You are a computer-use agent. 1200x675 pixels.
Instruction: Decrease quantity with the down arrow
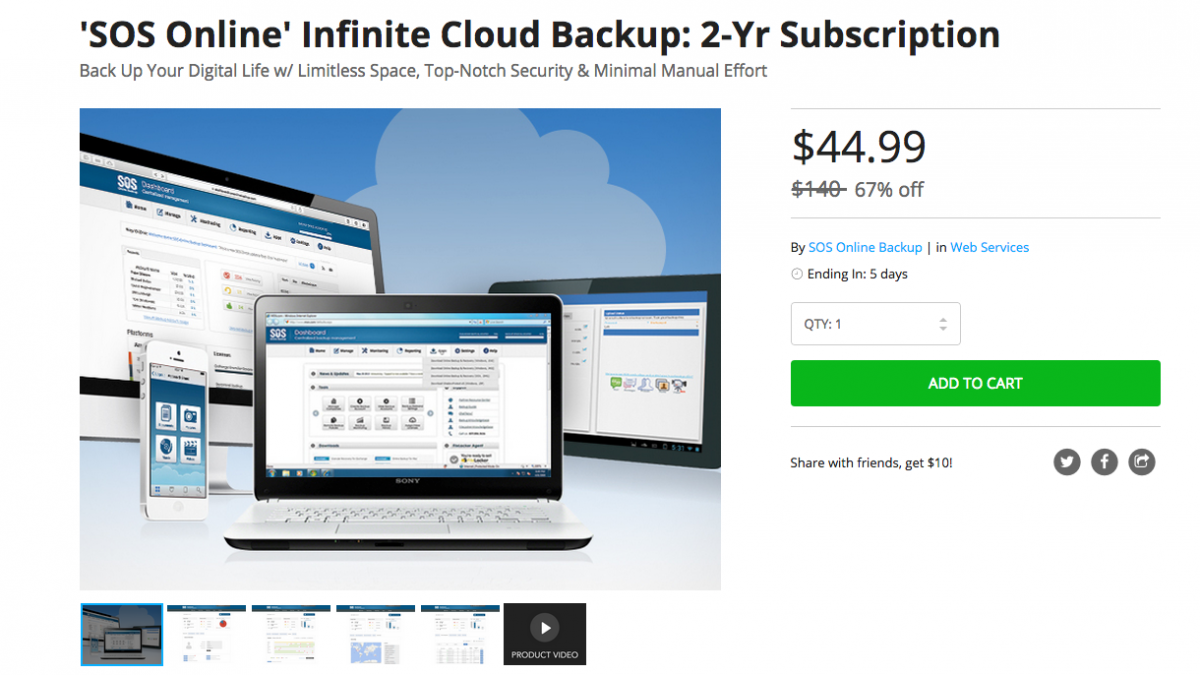943,330
